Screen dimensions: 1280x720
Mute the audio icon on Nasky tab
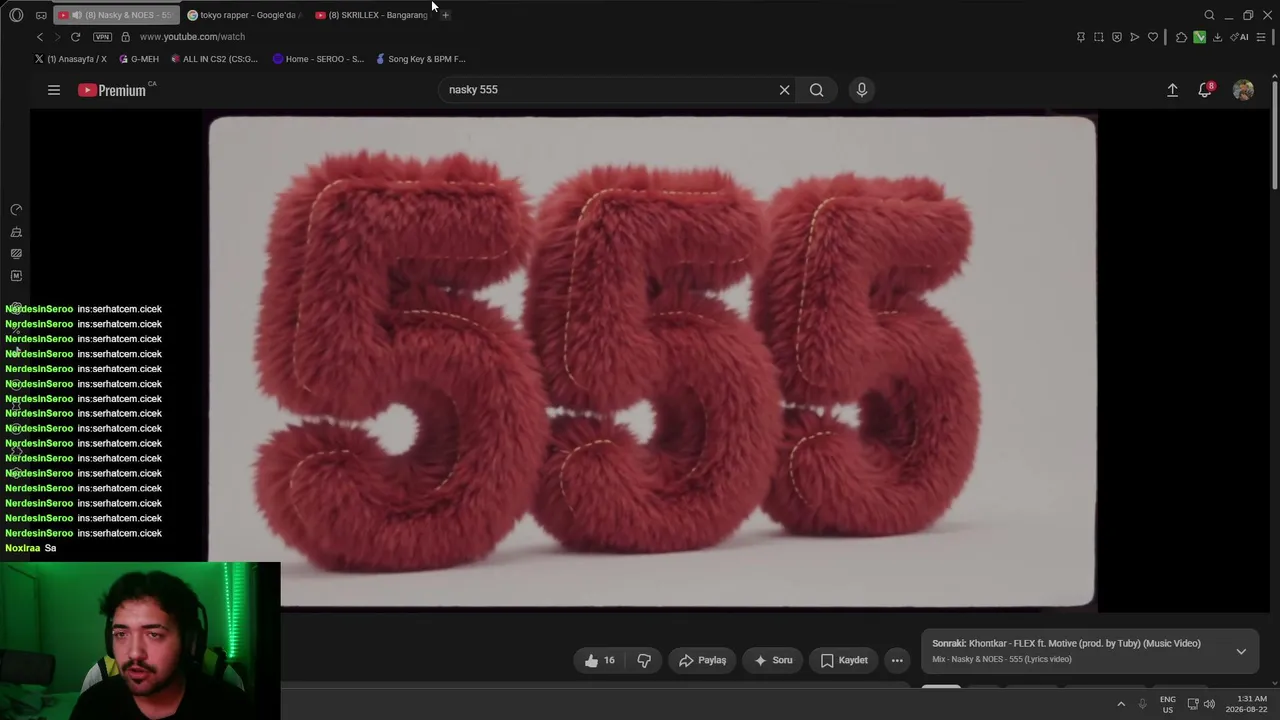(x=77, y=15)
